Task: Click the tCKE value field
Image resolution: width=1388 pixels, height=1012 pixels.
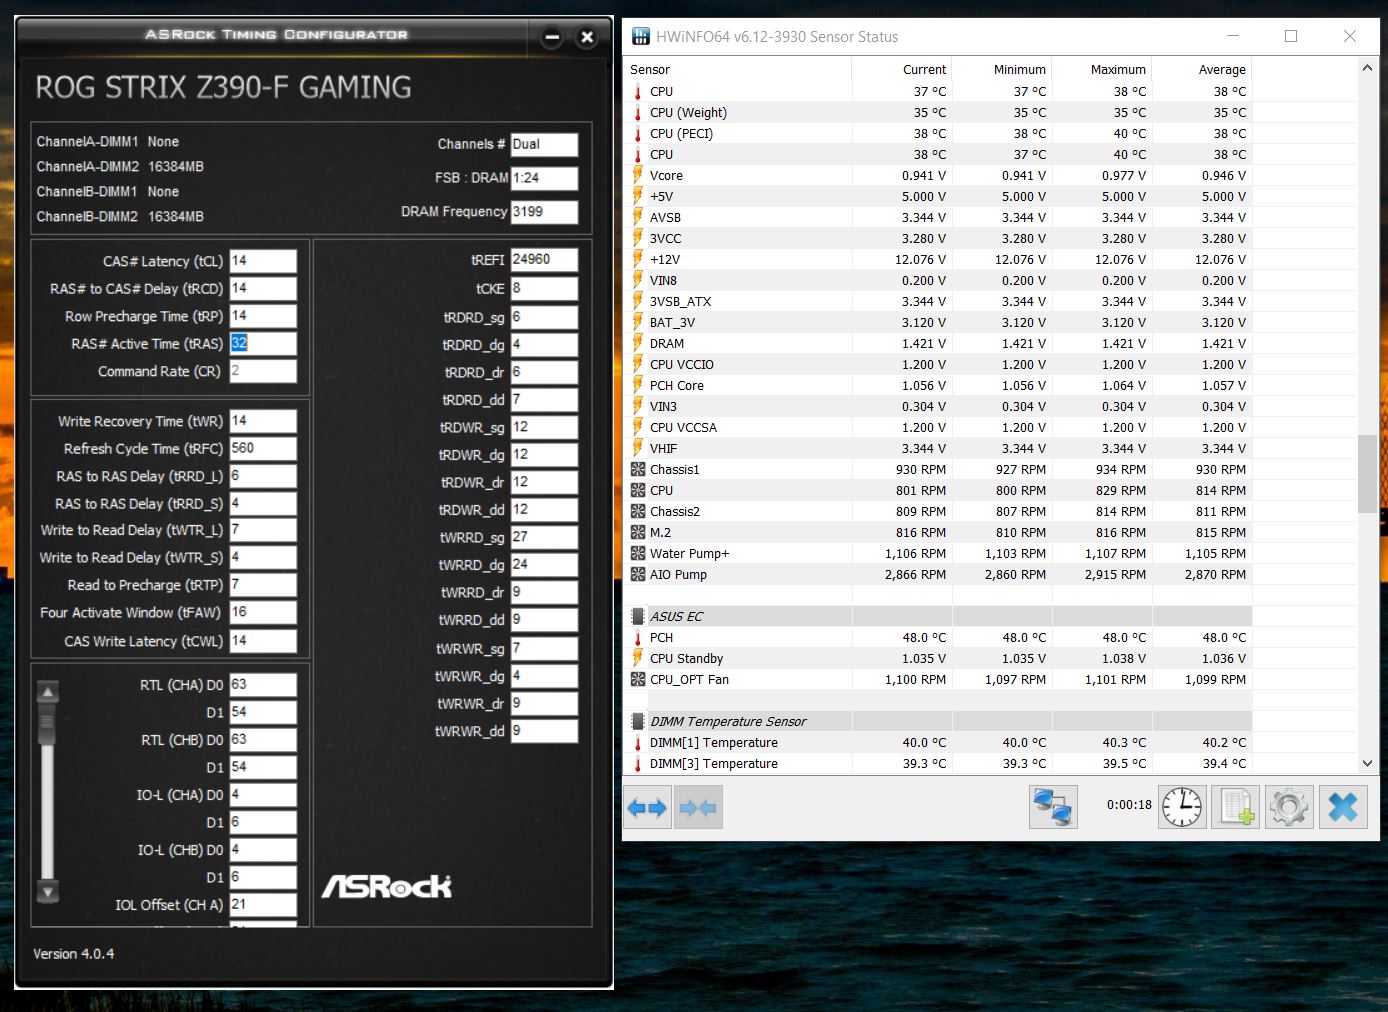Action: 544,288
